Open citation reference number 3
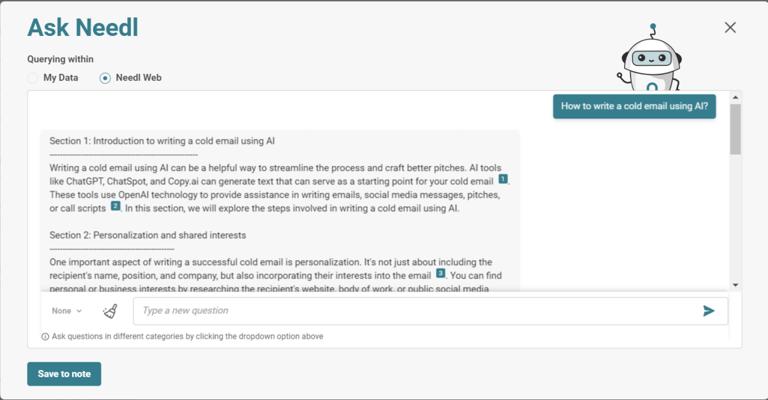The height and width of the screenshot is (400, 768). [440, 272]
